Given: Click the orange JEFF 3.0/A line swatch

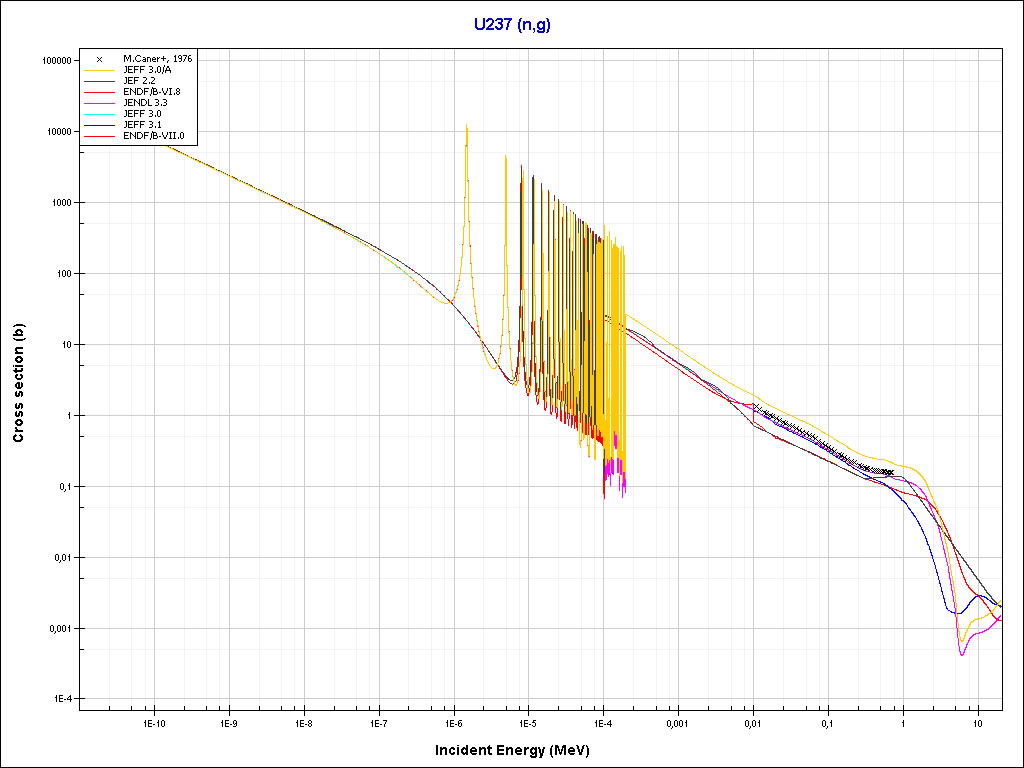Looking at the screenshot, I should [x=100, y=70].
